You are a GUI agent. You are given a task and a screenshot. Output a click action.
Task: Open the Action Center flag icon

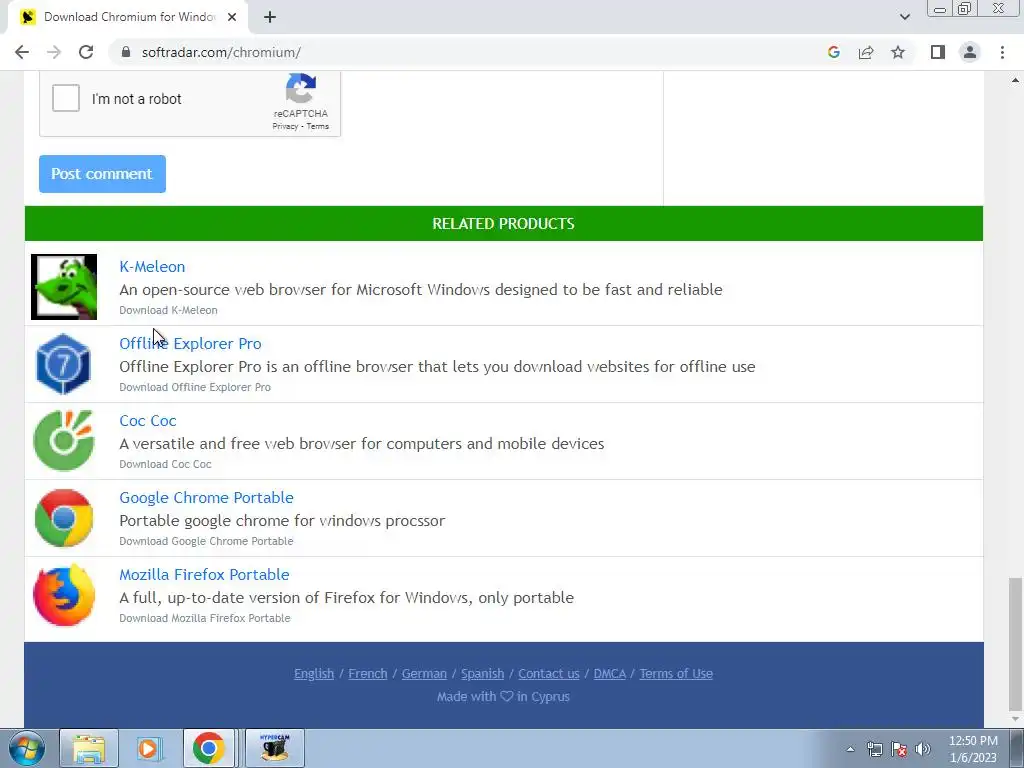(899, 749)
